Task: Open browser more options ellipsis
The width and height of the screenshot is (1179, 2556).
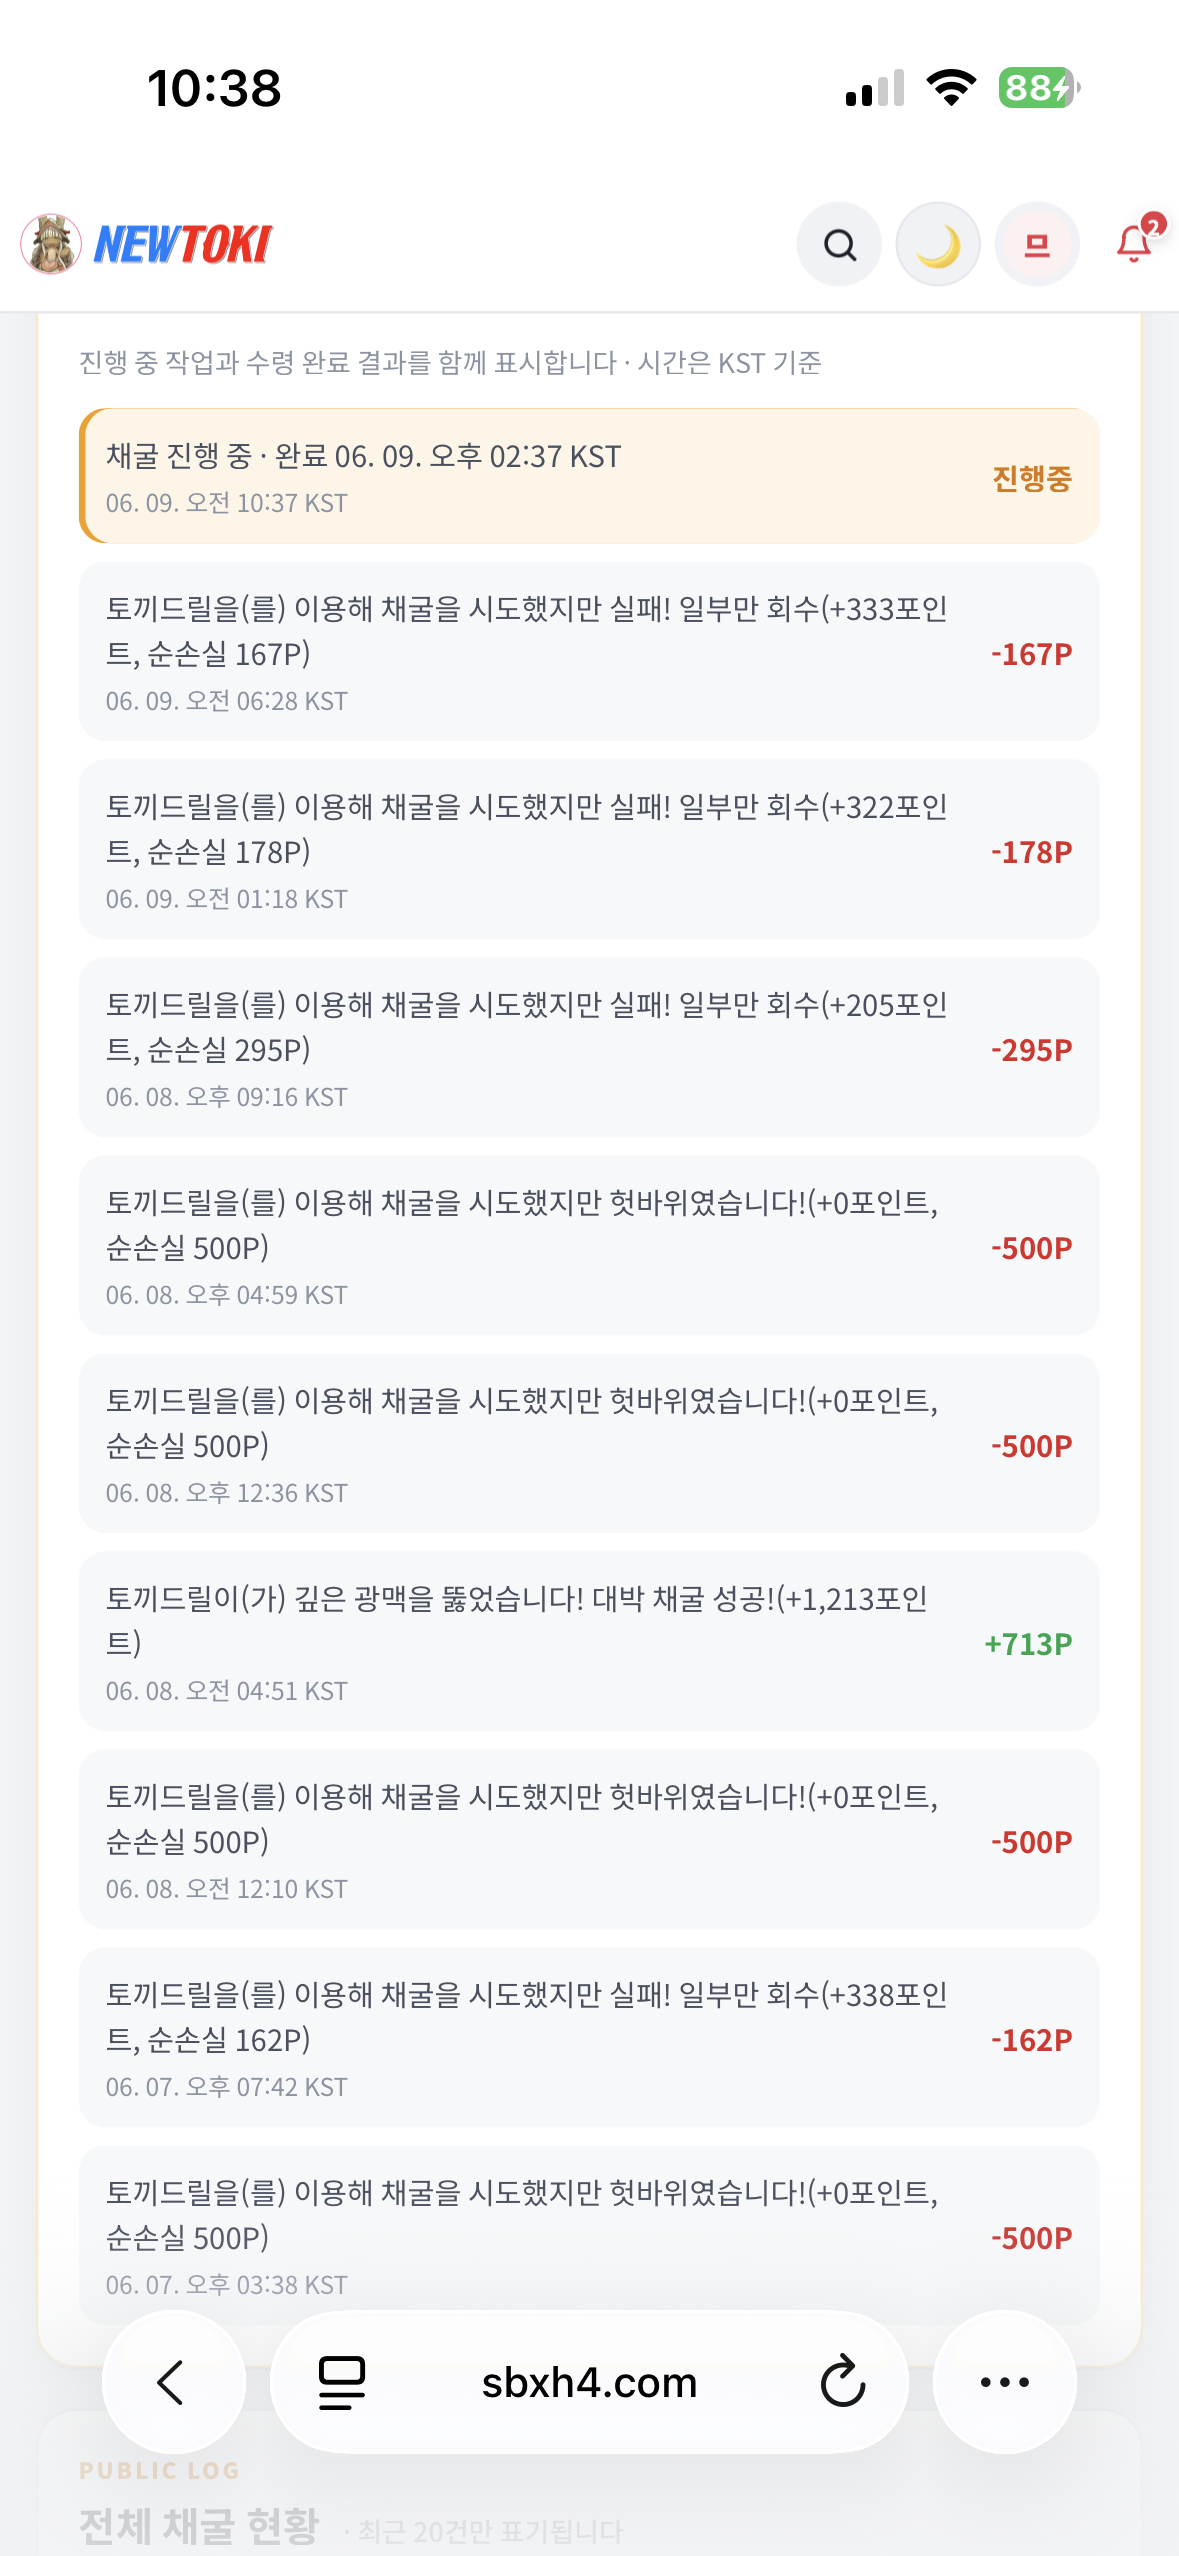Action: (1005, 2382)
